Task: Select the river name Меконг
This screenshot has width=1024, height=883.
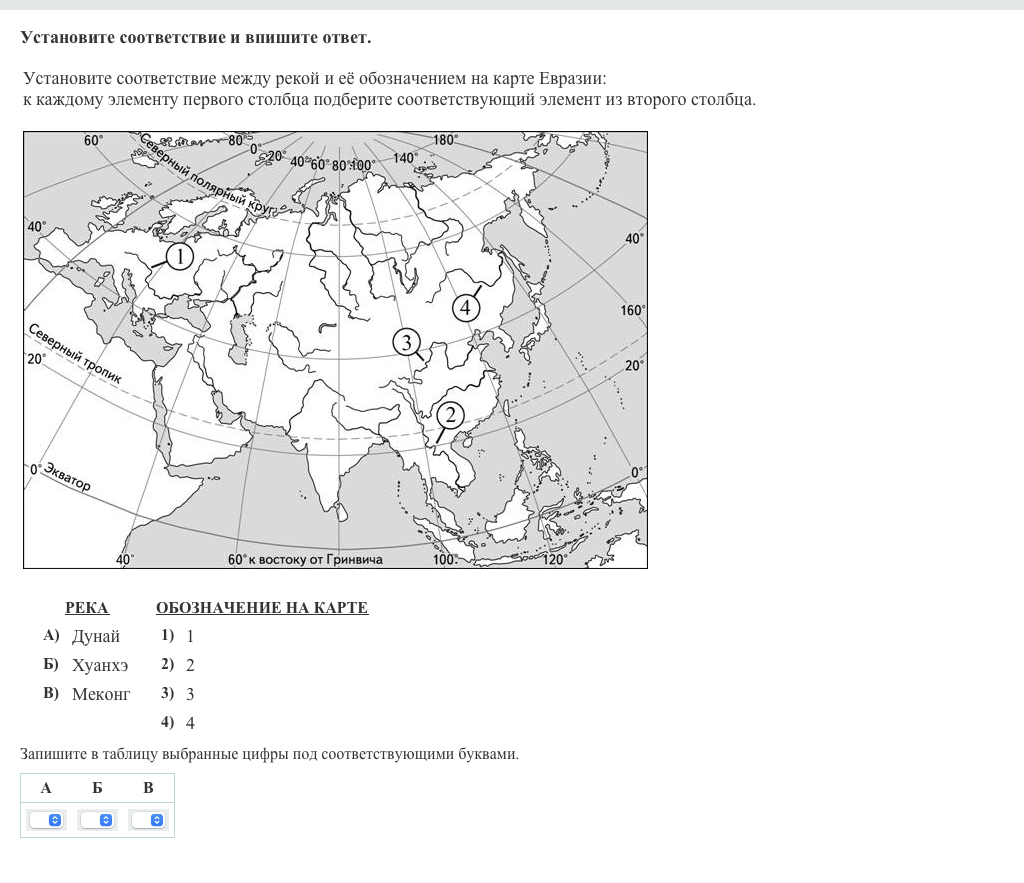Action: (101, 694)
